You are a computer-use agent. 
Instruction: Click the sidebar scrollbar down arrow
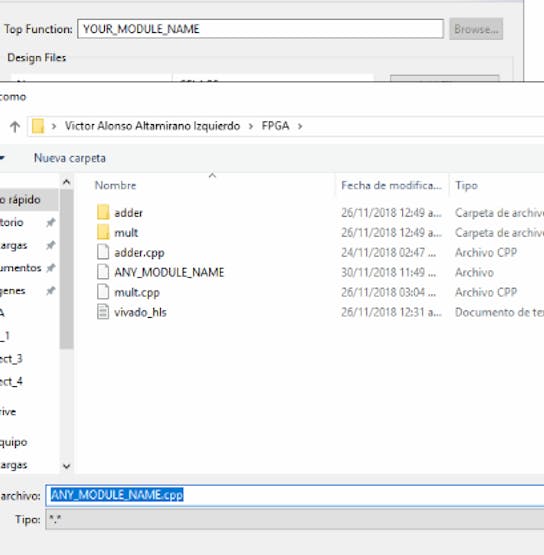click(67, 466)
